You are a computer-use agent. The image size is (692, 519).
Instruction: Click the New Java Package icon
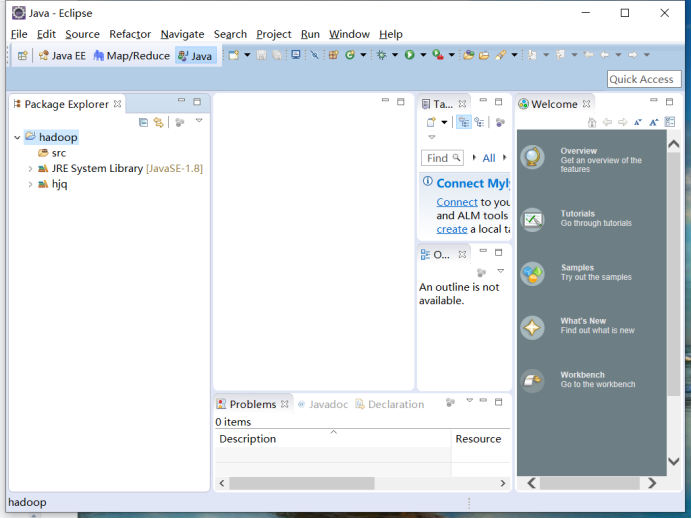[x=334, y=55]
